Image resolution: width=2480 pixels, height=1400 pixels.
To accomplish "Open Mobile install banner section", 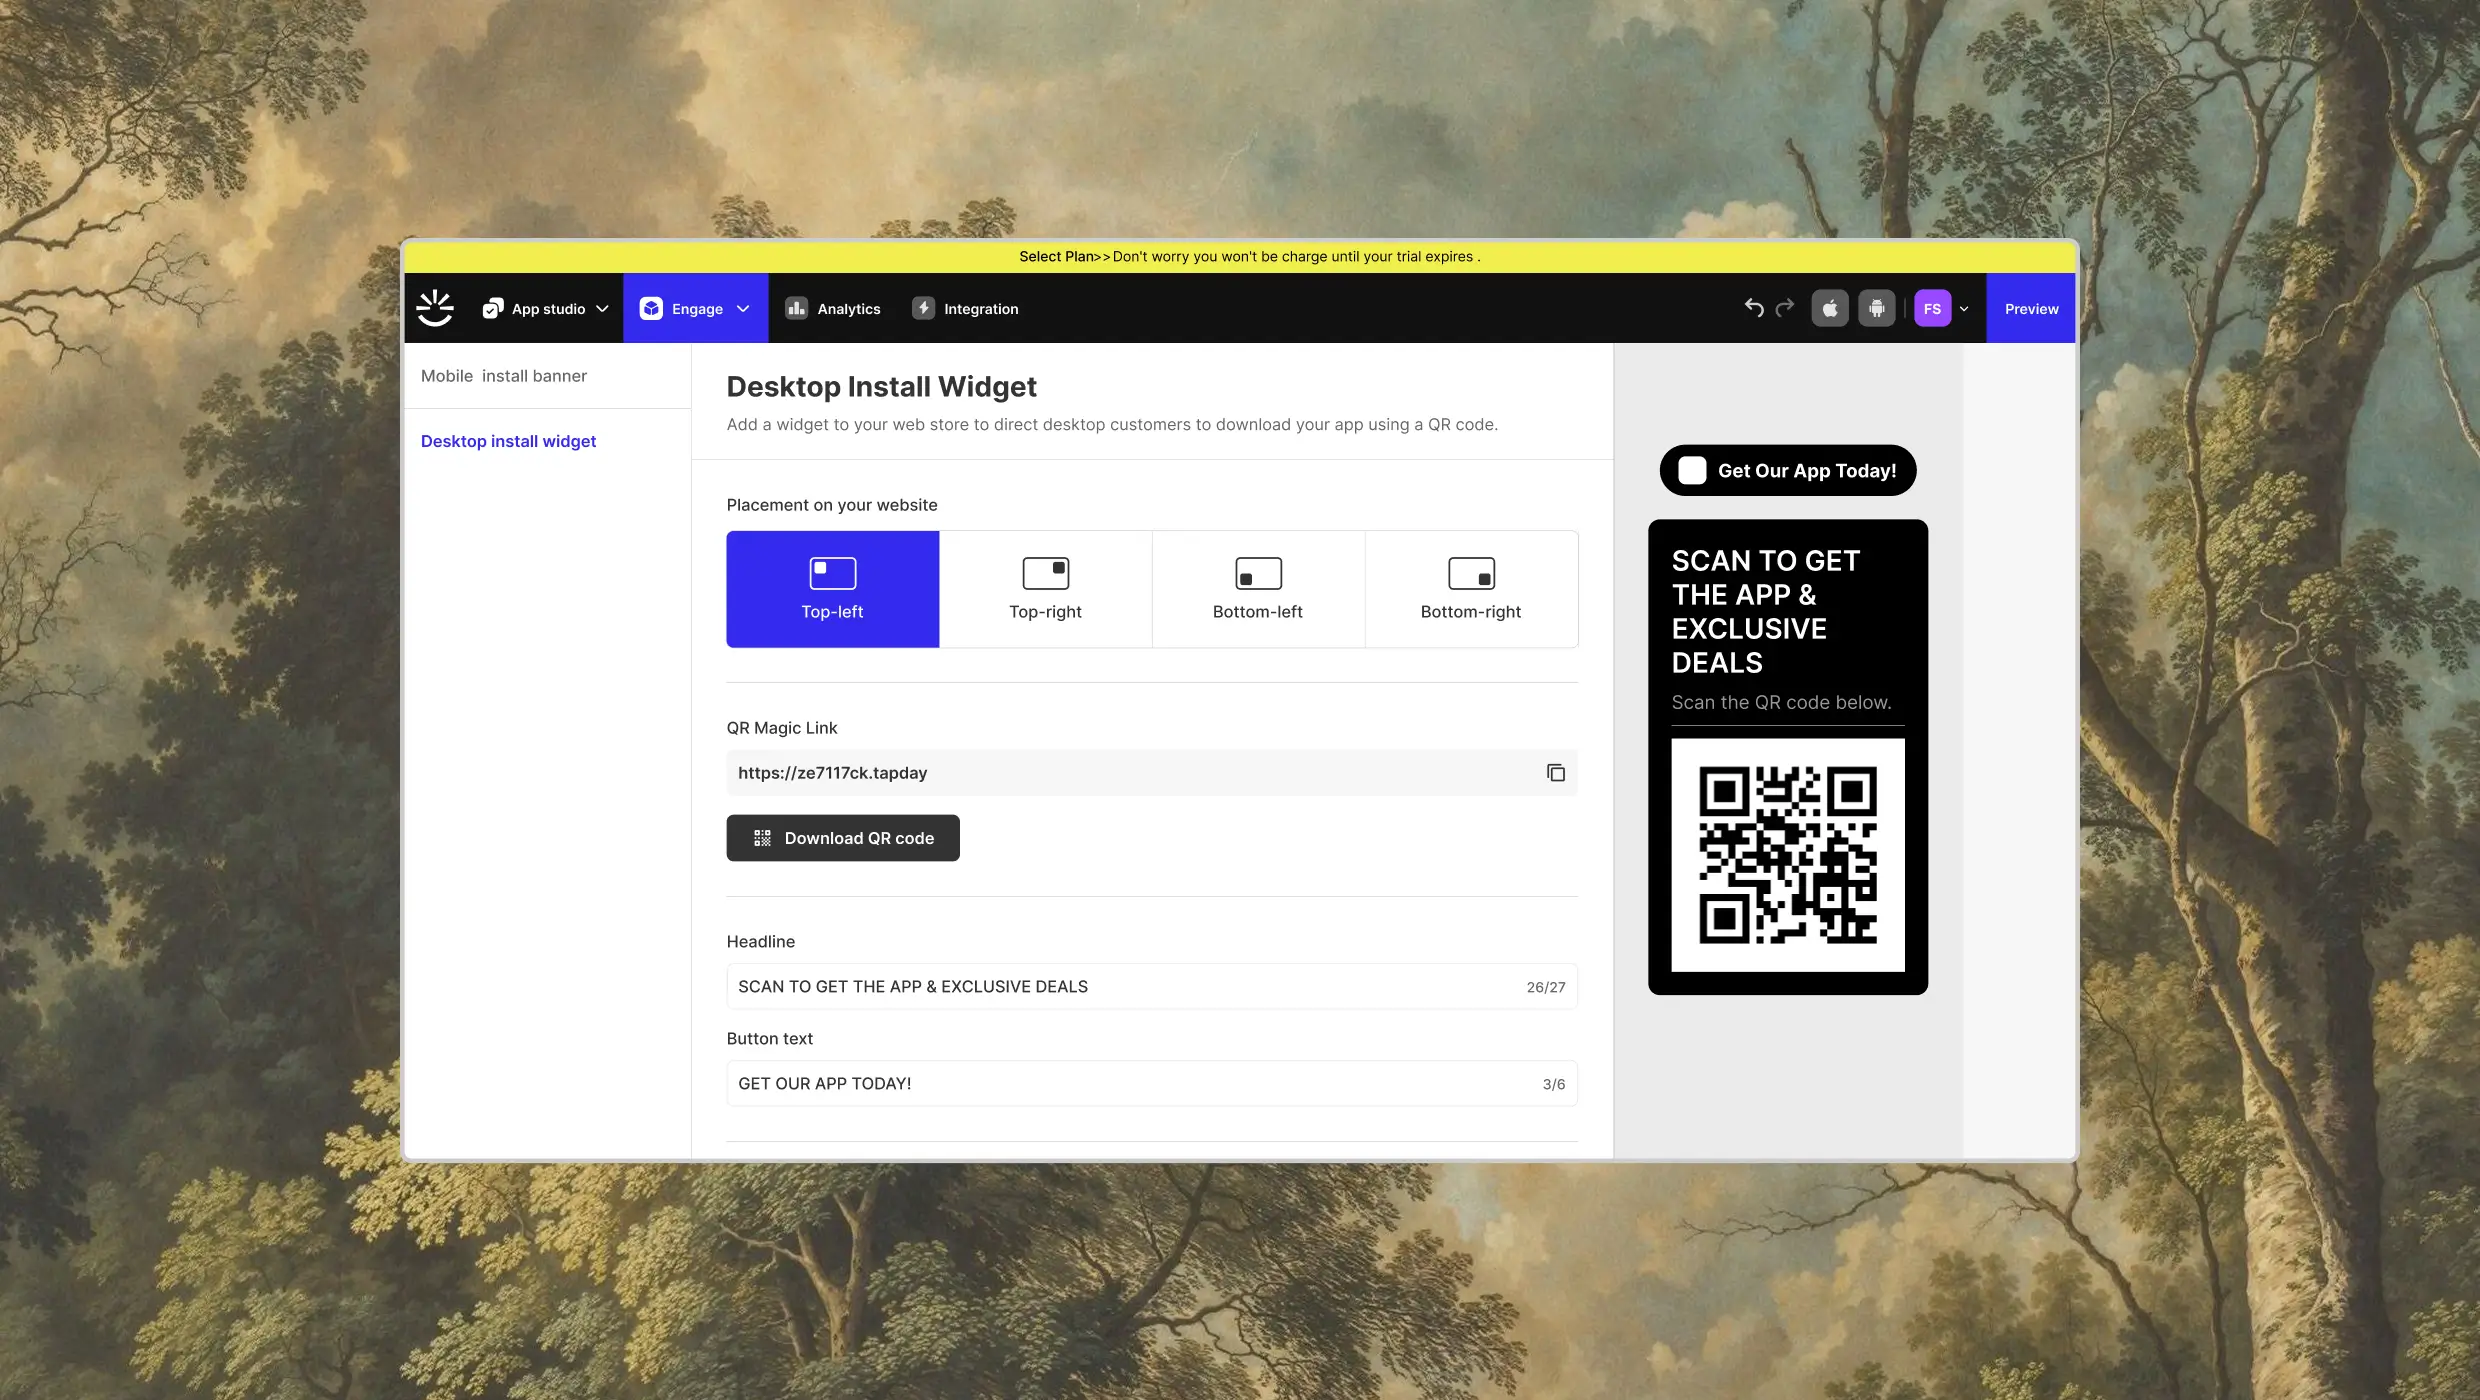I will [503, 376].
